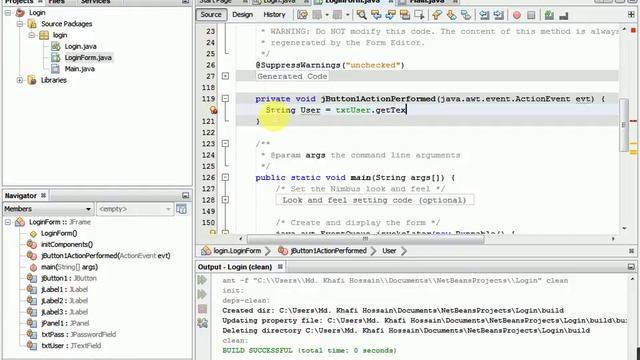Start macro recording with red circle icon
Viewport: 640px width, 360px height.
point(517,16)
